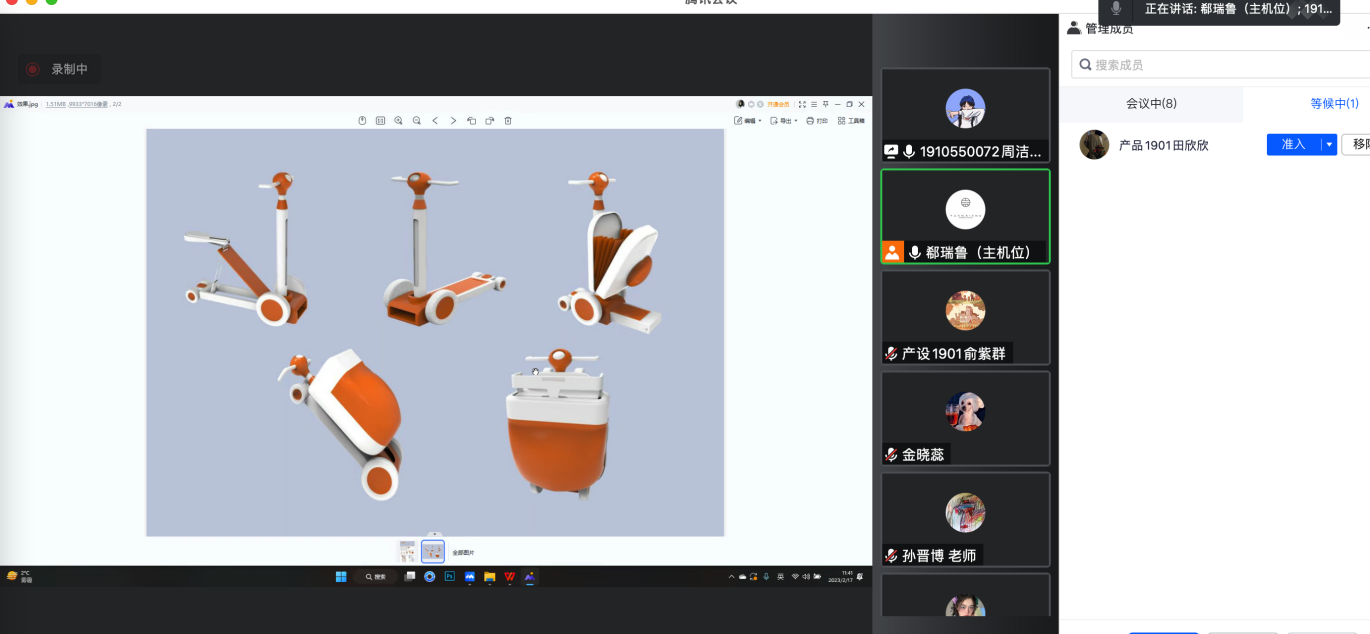Open Photoshop from the Windows taskbar
Image resolution: width=1370 pixels, height=634 pixels.
450,577
